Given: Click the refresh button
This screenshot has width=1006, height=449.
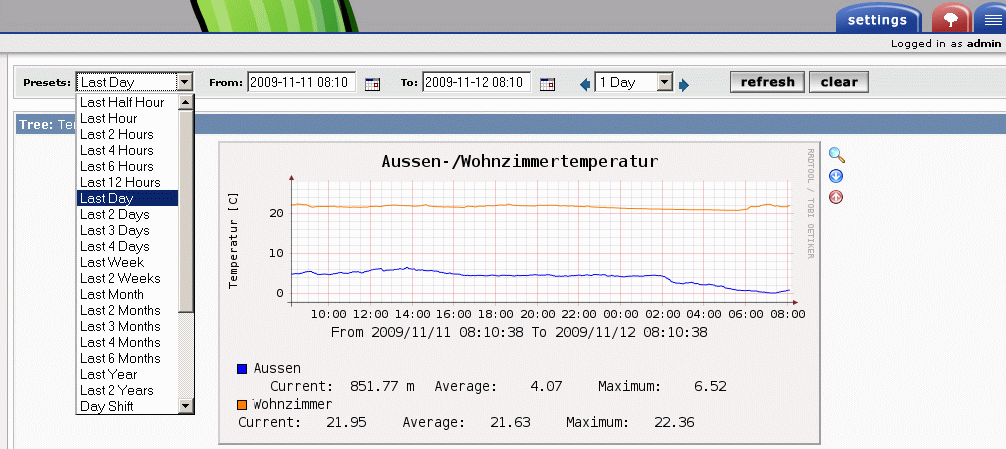Looking at the screenshot, I should [x=767, y=82].
